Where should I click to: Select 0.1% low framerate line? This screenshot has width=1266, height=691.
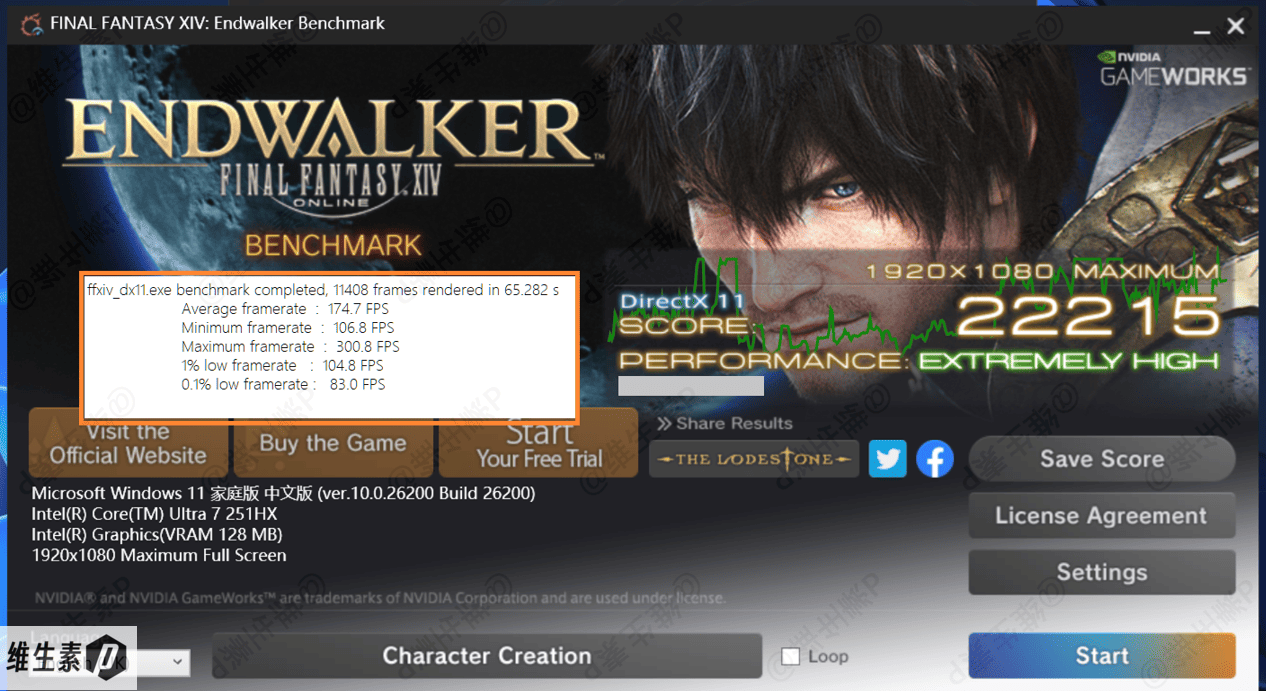(x=283, y=385)
